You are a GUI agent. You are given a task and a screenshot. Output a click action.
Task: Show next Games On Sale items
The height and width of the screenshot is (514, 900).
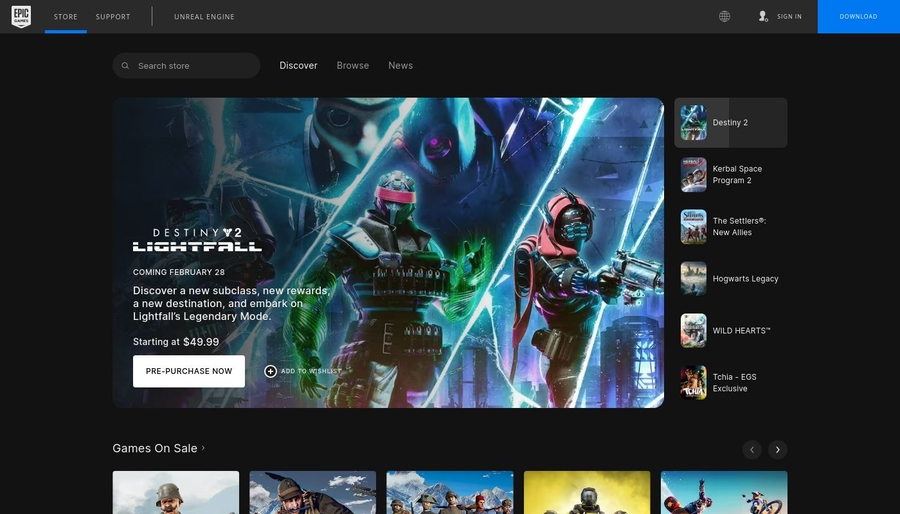tap(778, 450)
